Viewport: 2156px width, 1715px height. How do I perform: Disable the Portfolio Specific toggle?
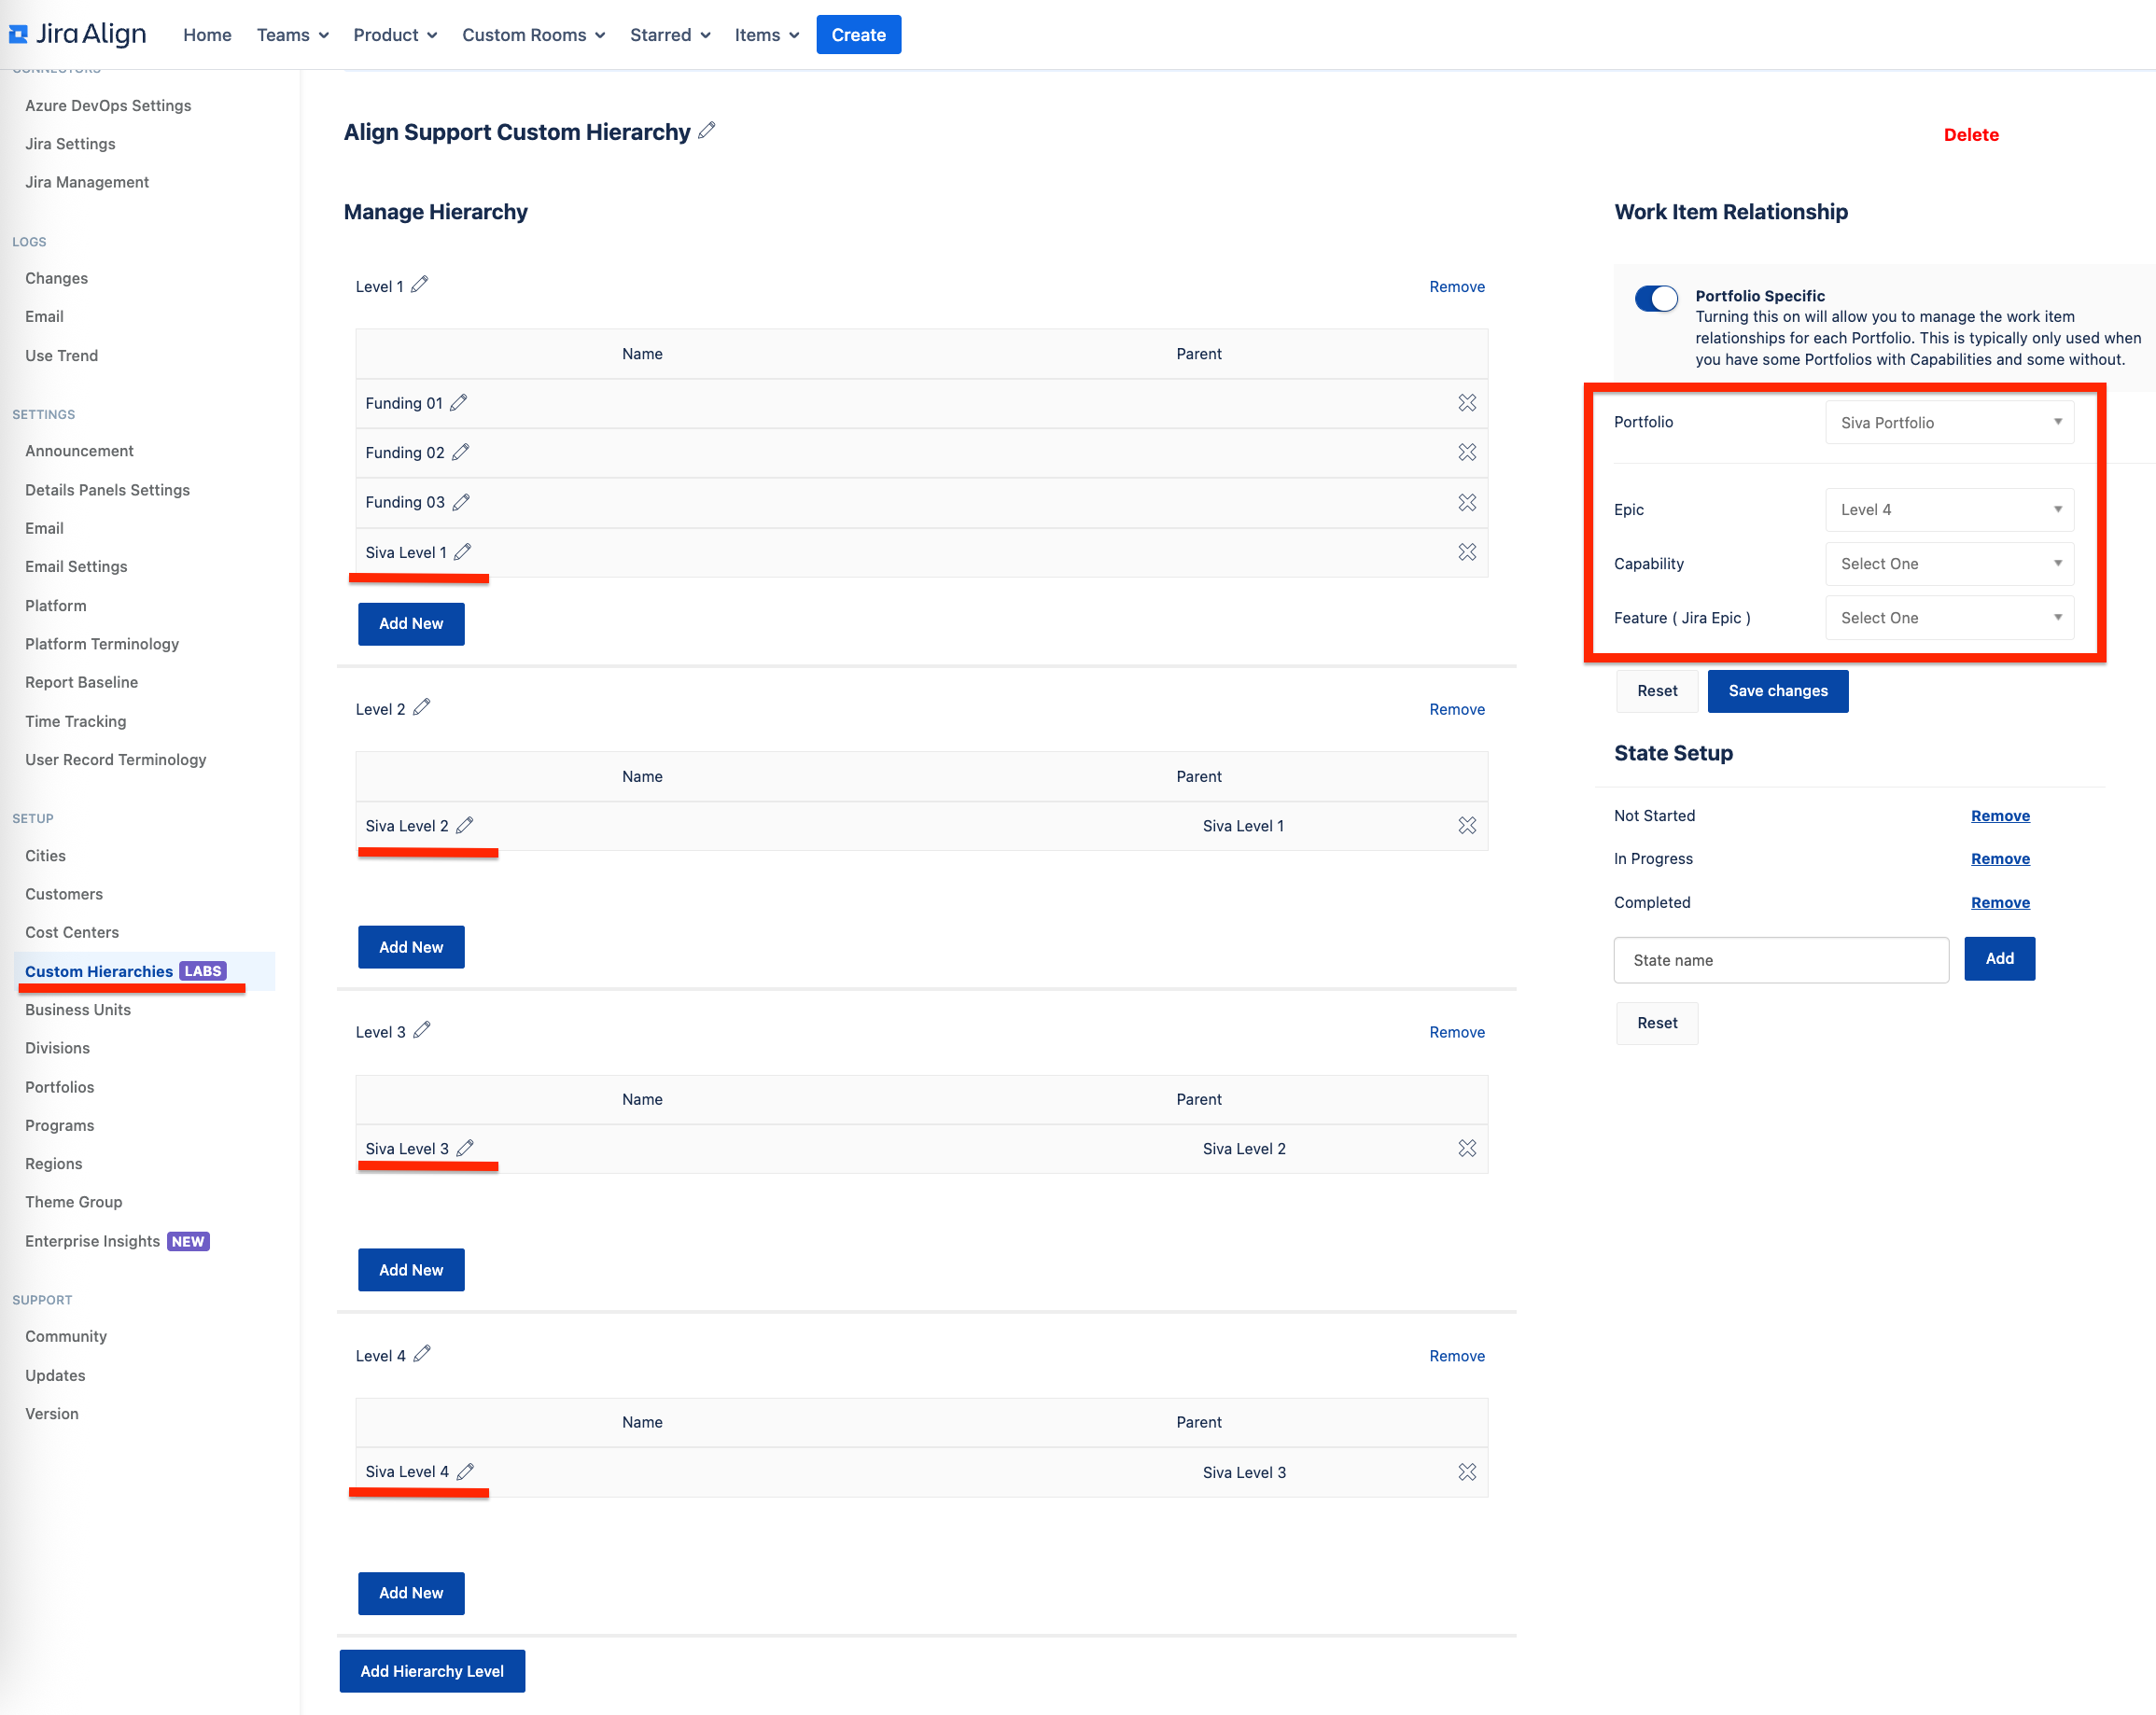[x=1655, y=298]
